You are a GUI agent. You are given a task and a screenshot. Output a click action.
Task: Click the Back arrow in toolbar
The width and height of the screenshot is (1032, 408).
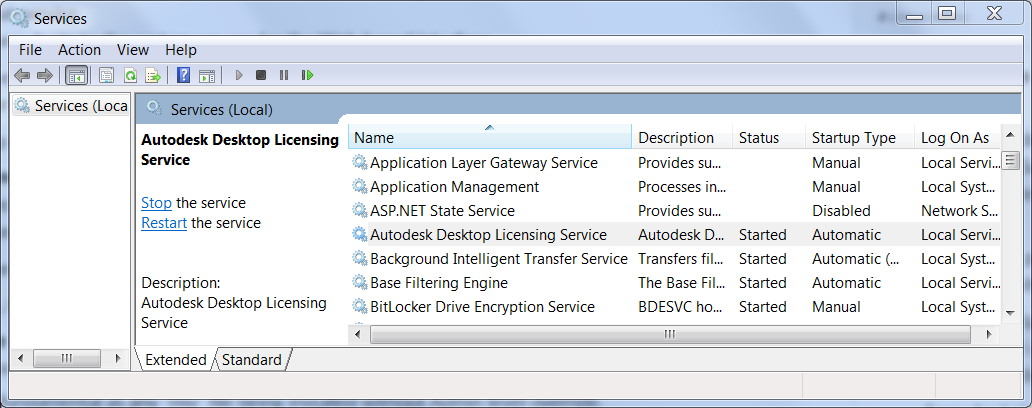point(22,75)
